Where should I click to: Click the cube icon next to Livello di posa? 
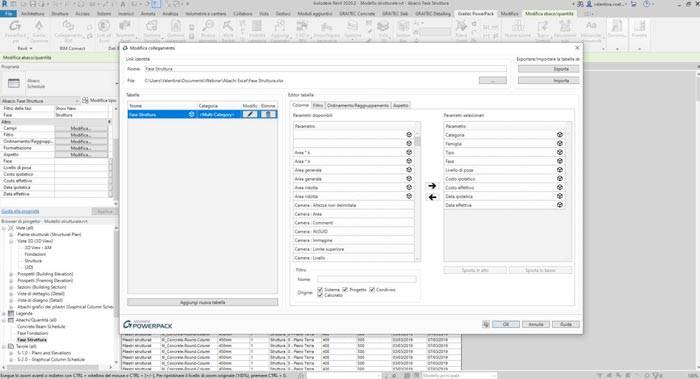pyautogui.click(x=559, y=170)
